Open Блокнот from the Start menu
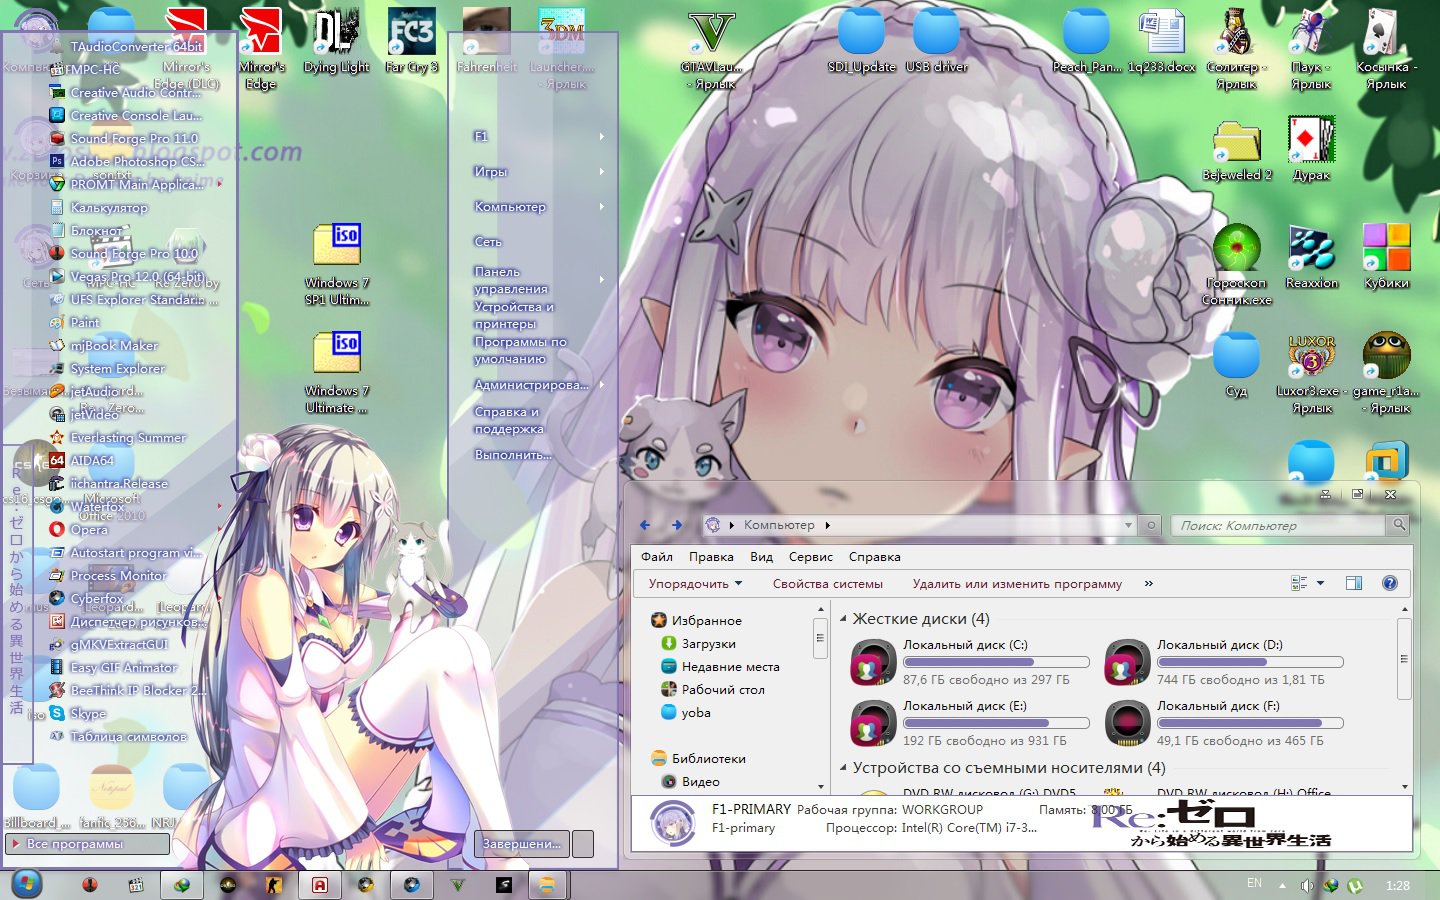This screenshot has width=1440, height=900. [86, 230]
